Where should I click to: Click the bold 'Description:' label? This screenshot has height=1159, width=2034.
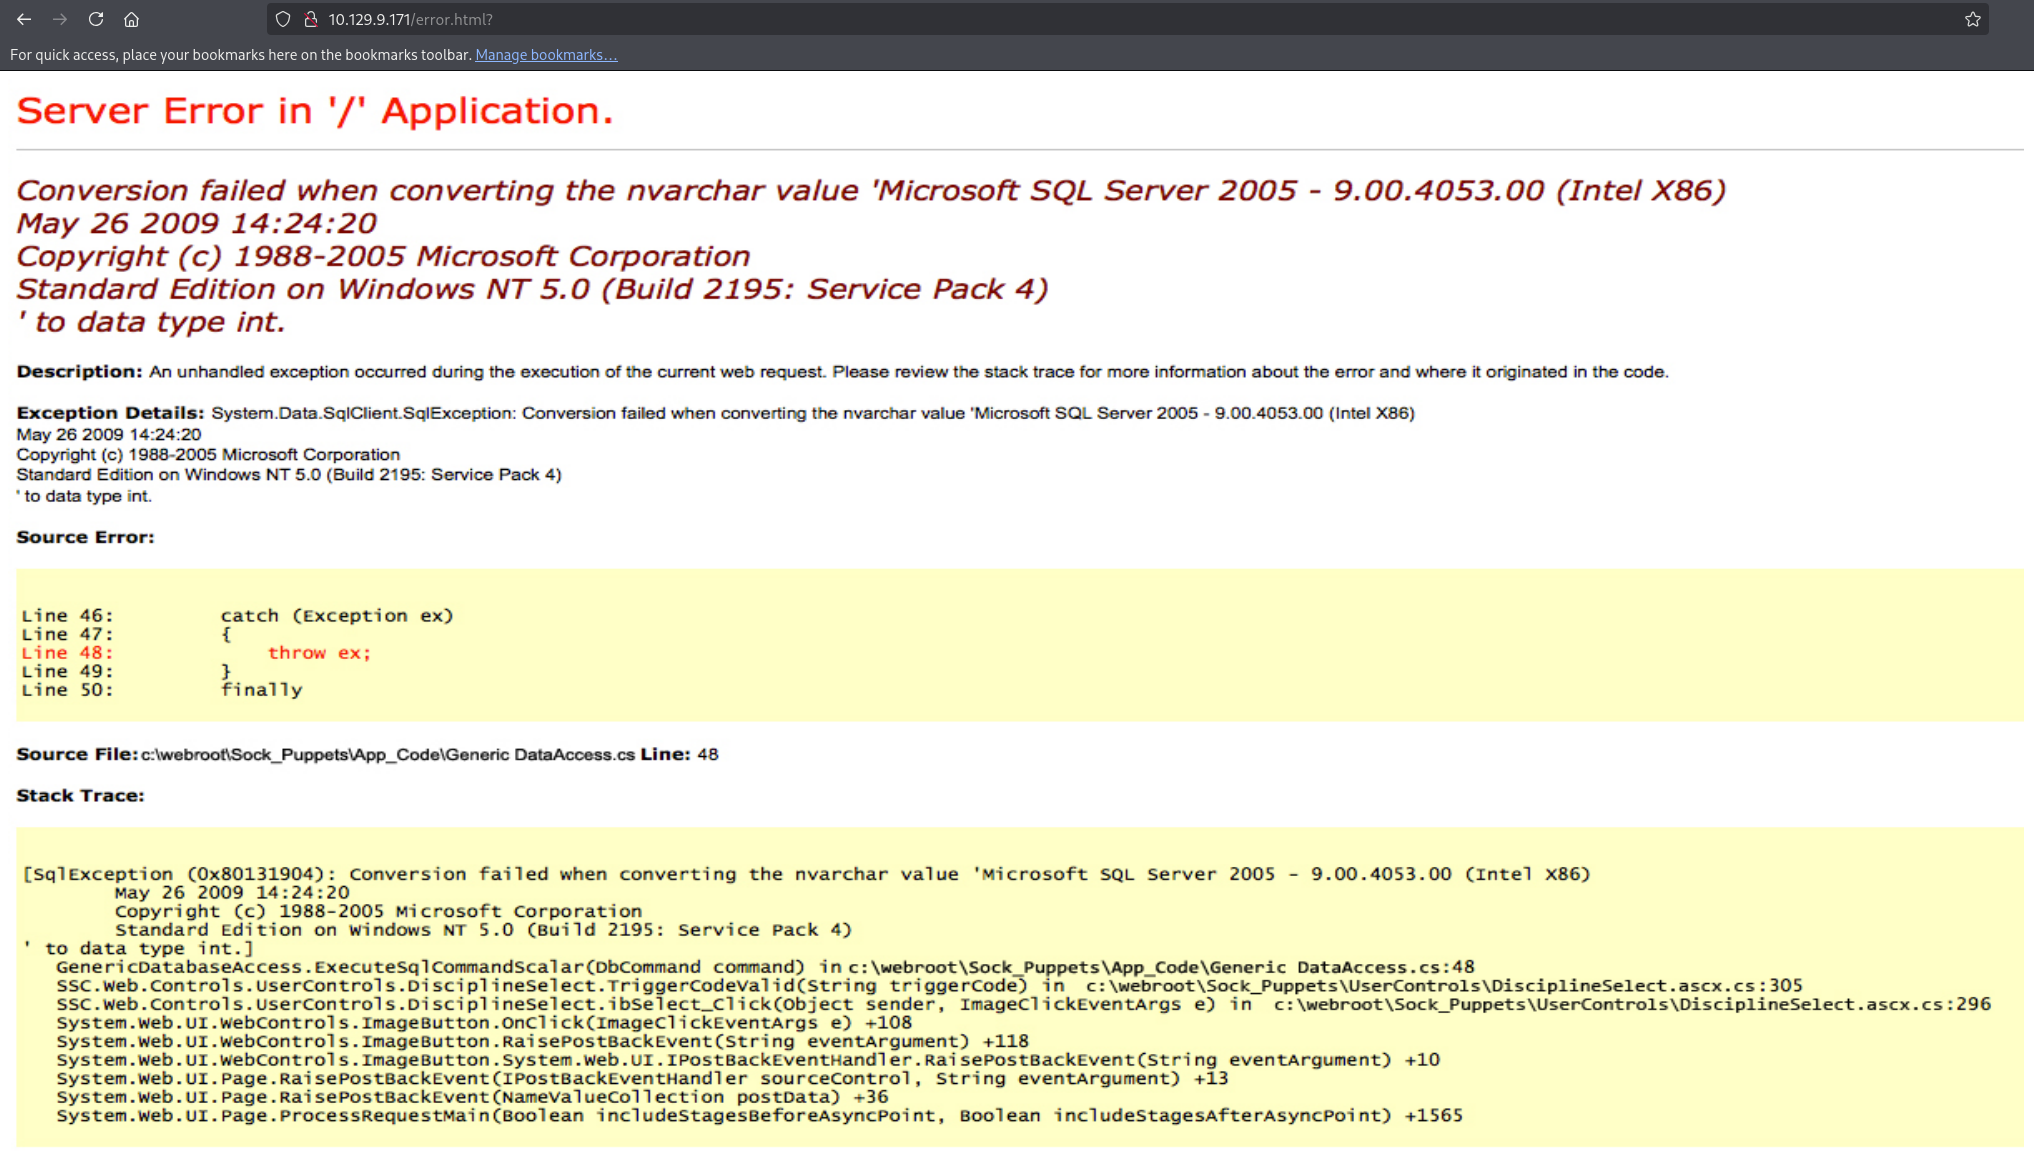tap(79, 372)
